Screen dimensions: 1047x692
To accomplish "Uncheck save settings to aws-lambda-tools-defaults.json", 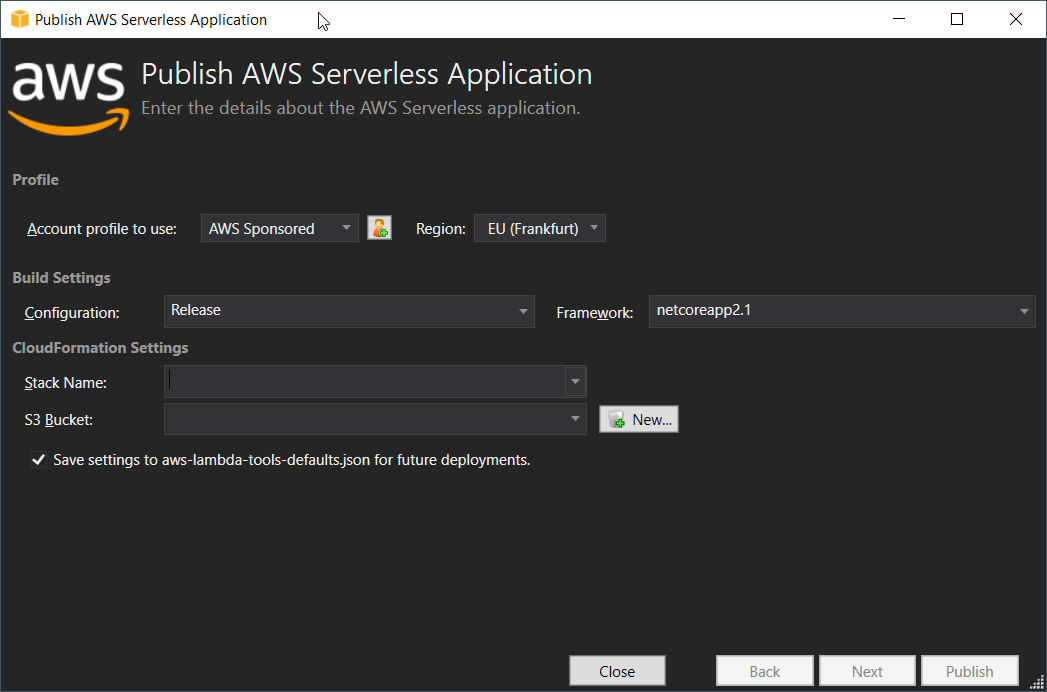I will click(38, 459).
